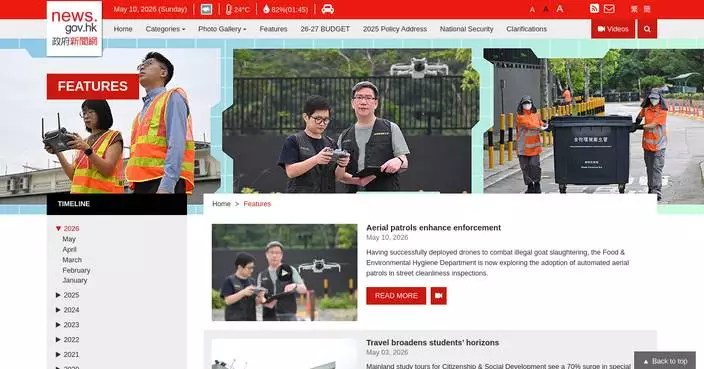Screen dimensions: 704x369
Task: Click Back to top button
Action: tap(665, 361)
